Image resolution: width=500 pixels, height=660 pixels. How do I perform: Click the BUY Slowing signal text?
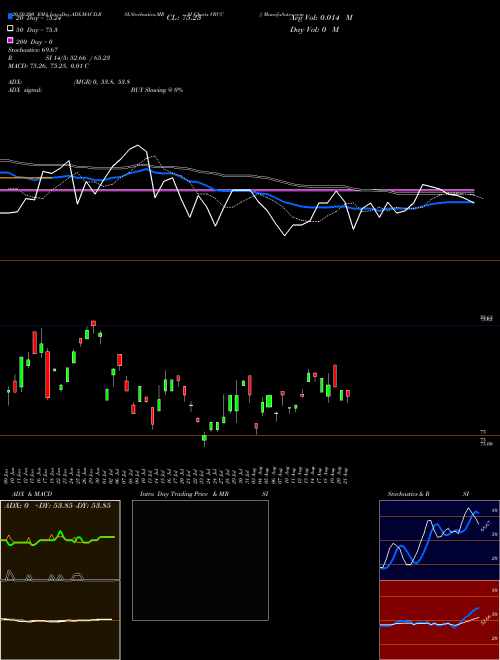point(157,90)
